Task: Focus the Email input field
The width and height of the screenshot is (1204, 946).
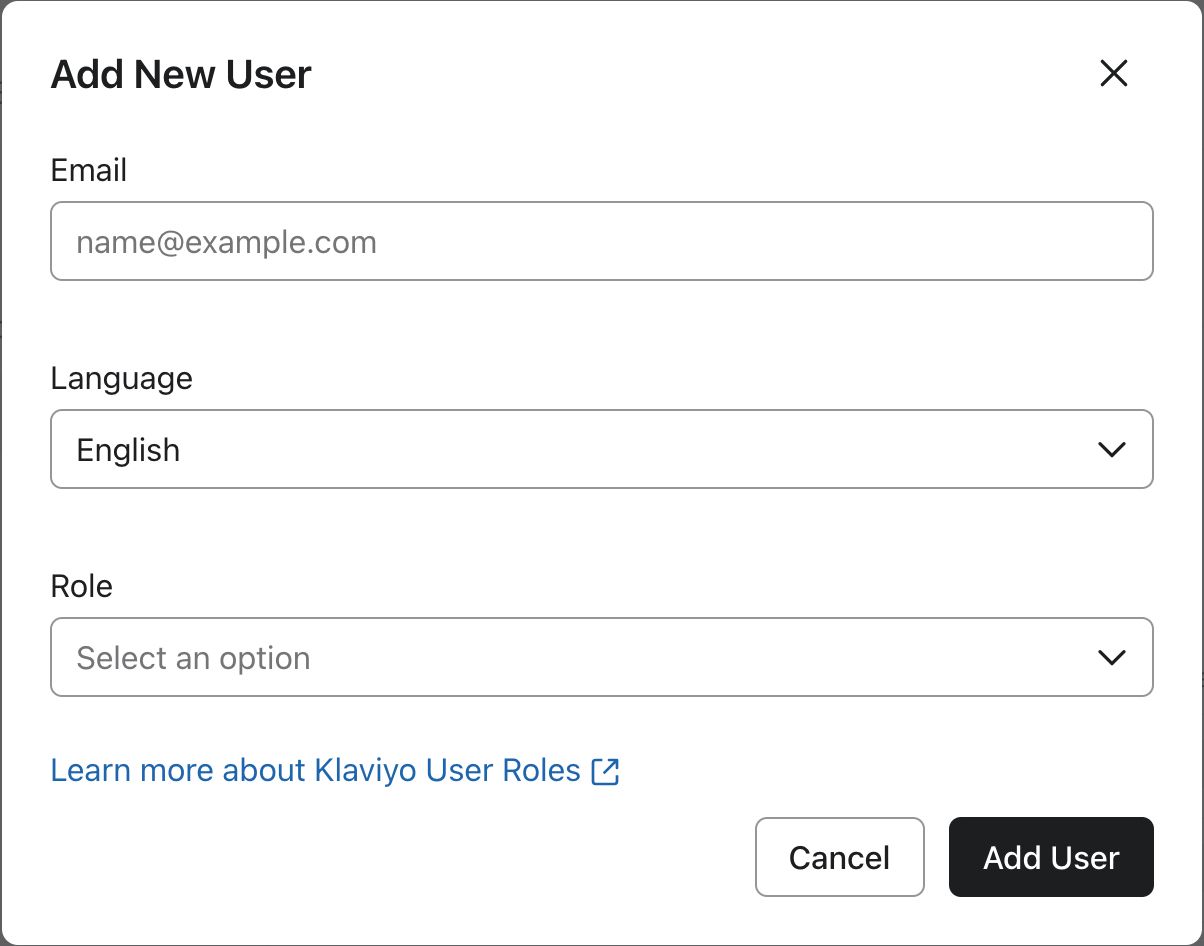Action: point(601,242)
